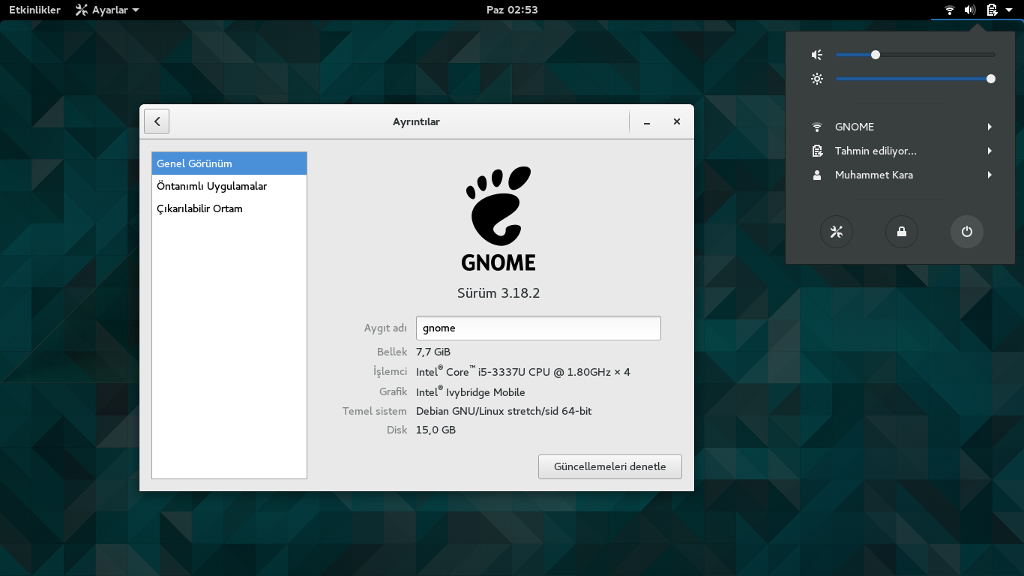Lock the screen with the padlock button
The image size is (1024, 576).
[901, 232]
